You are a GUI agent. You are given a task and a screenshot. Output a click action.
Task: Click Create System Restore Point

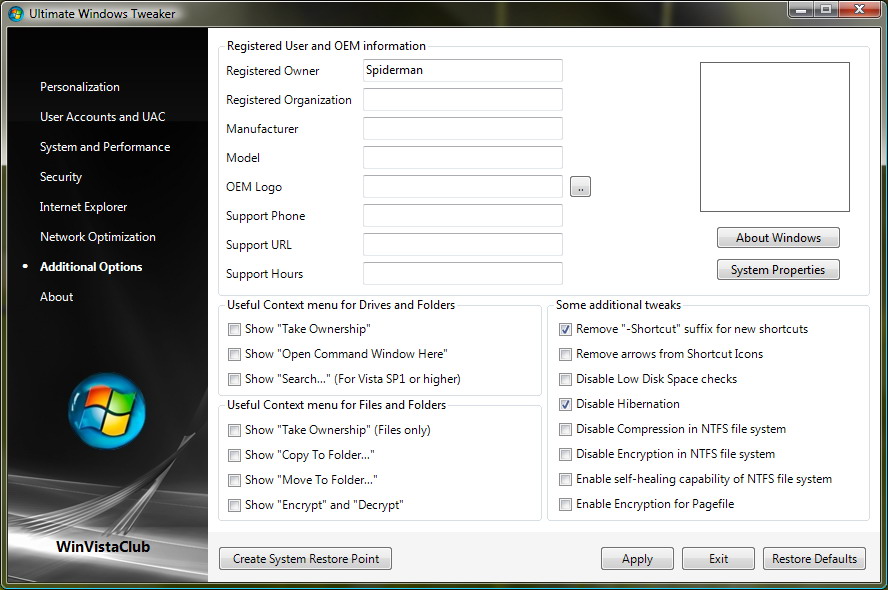(305, 559)
